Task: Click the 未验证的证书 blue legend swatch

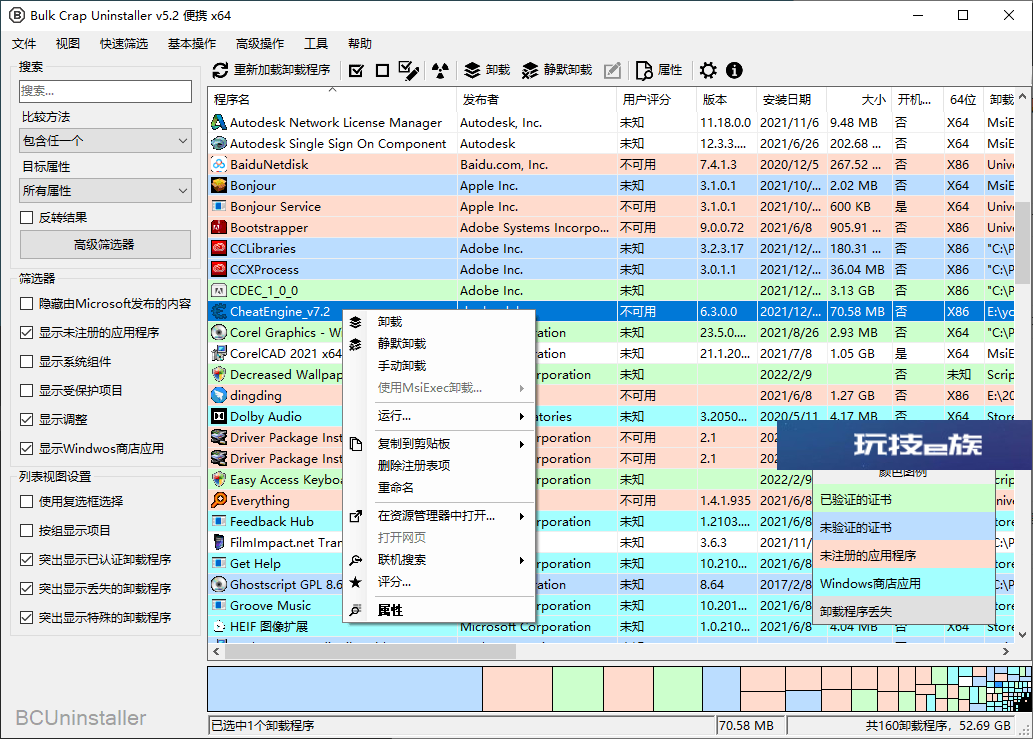Action: pyautogui.click(x=903, y=528)
